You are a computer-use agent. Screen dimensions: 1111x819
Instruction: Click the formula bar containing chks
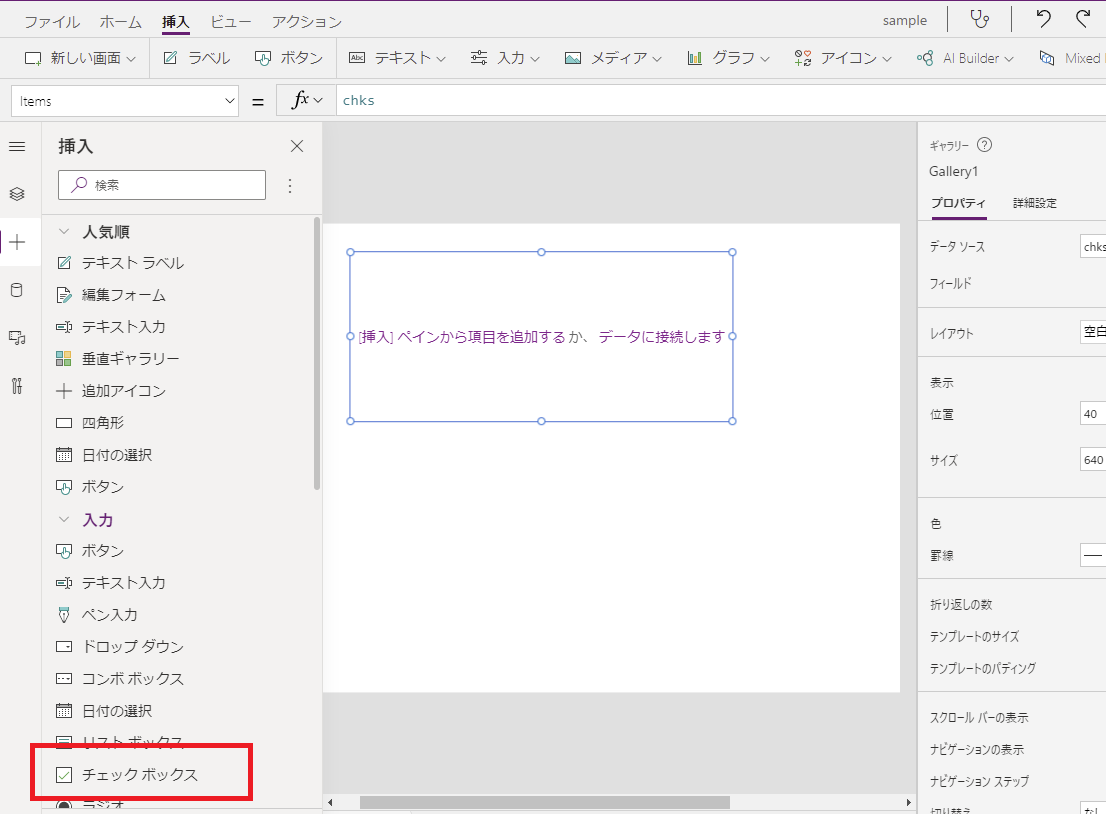358,100
